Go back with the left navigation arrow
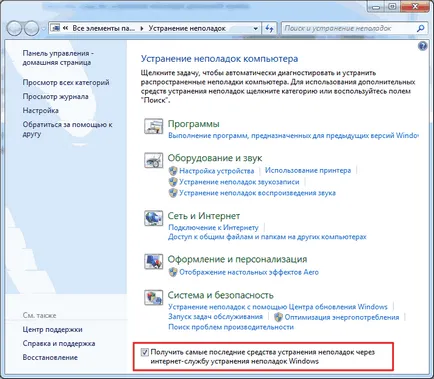 pyautogui.click(x=14, y=29)
